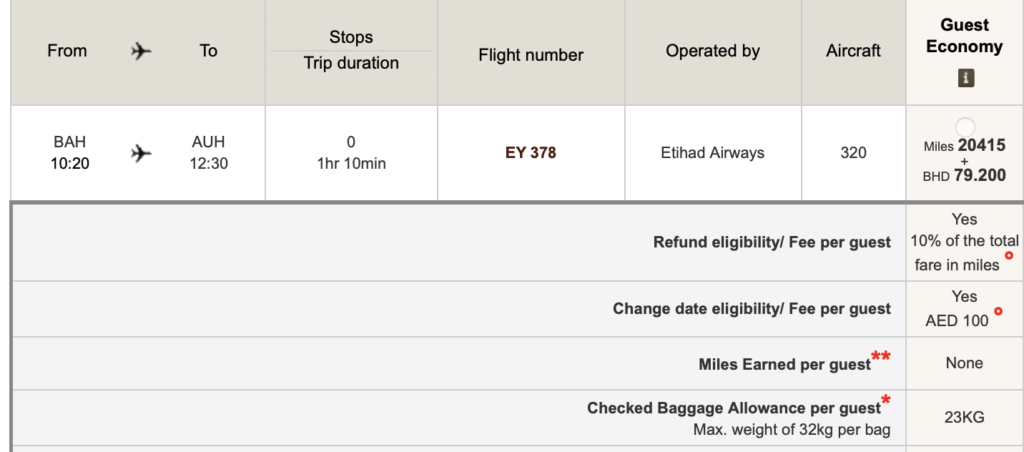The image size is (1024, 452).
Task: Click the 320 aircraft type cell
Action: [854, 153]
